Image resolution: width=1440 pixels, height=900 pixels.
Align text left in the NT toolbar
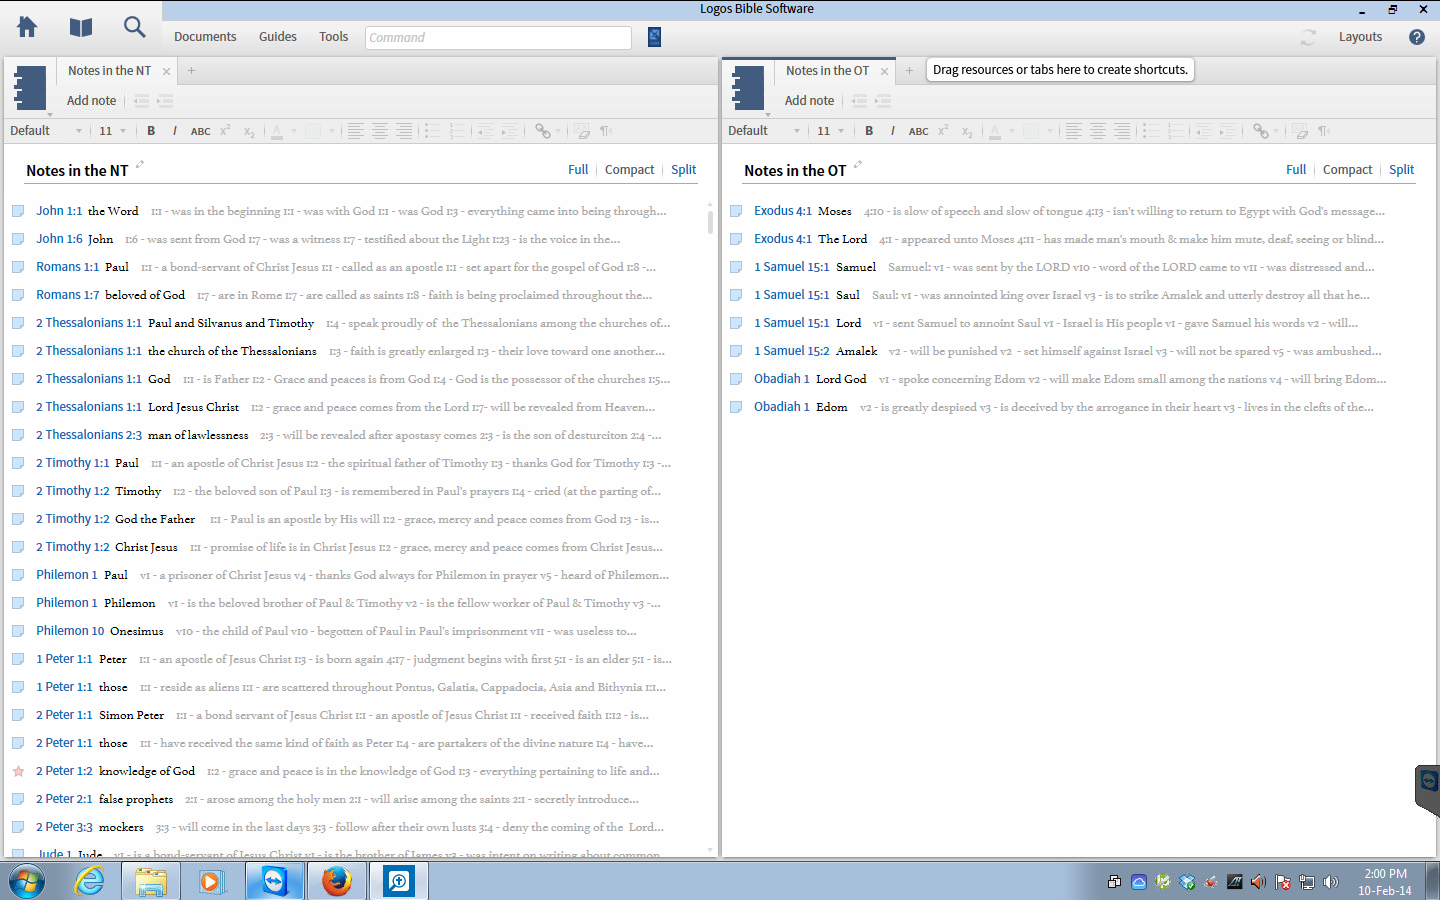click(355, 131)
